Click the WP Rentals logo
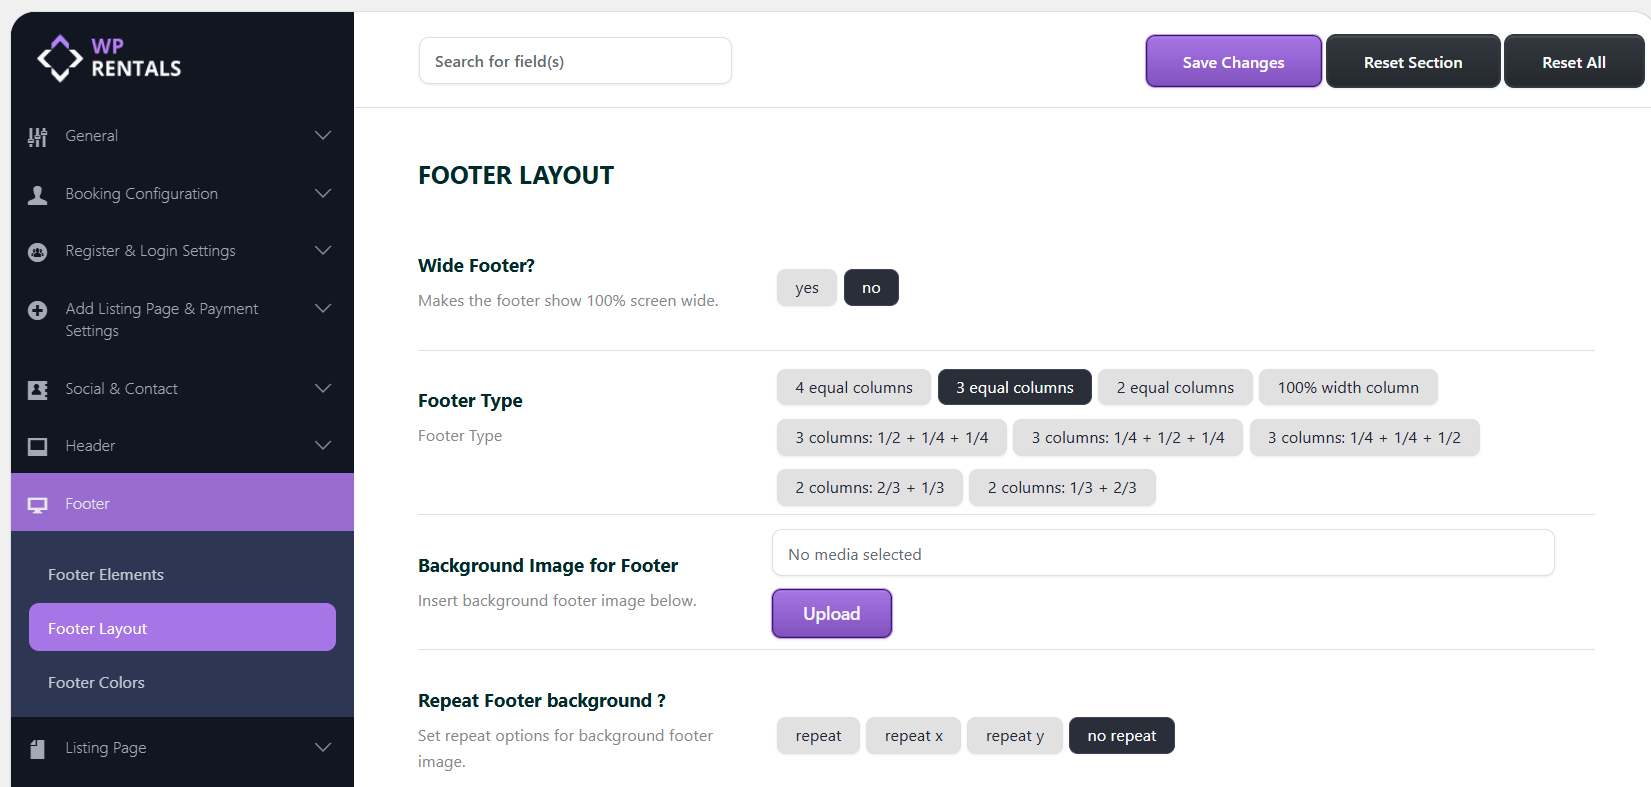Image resolution: width=1651 pixels, height=787 pixels. (x=109, y=58)
